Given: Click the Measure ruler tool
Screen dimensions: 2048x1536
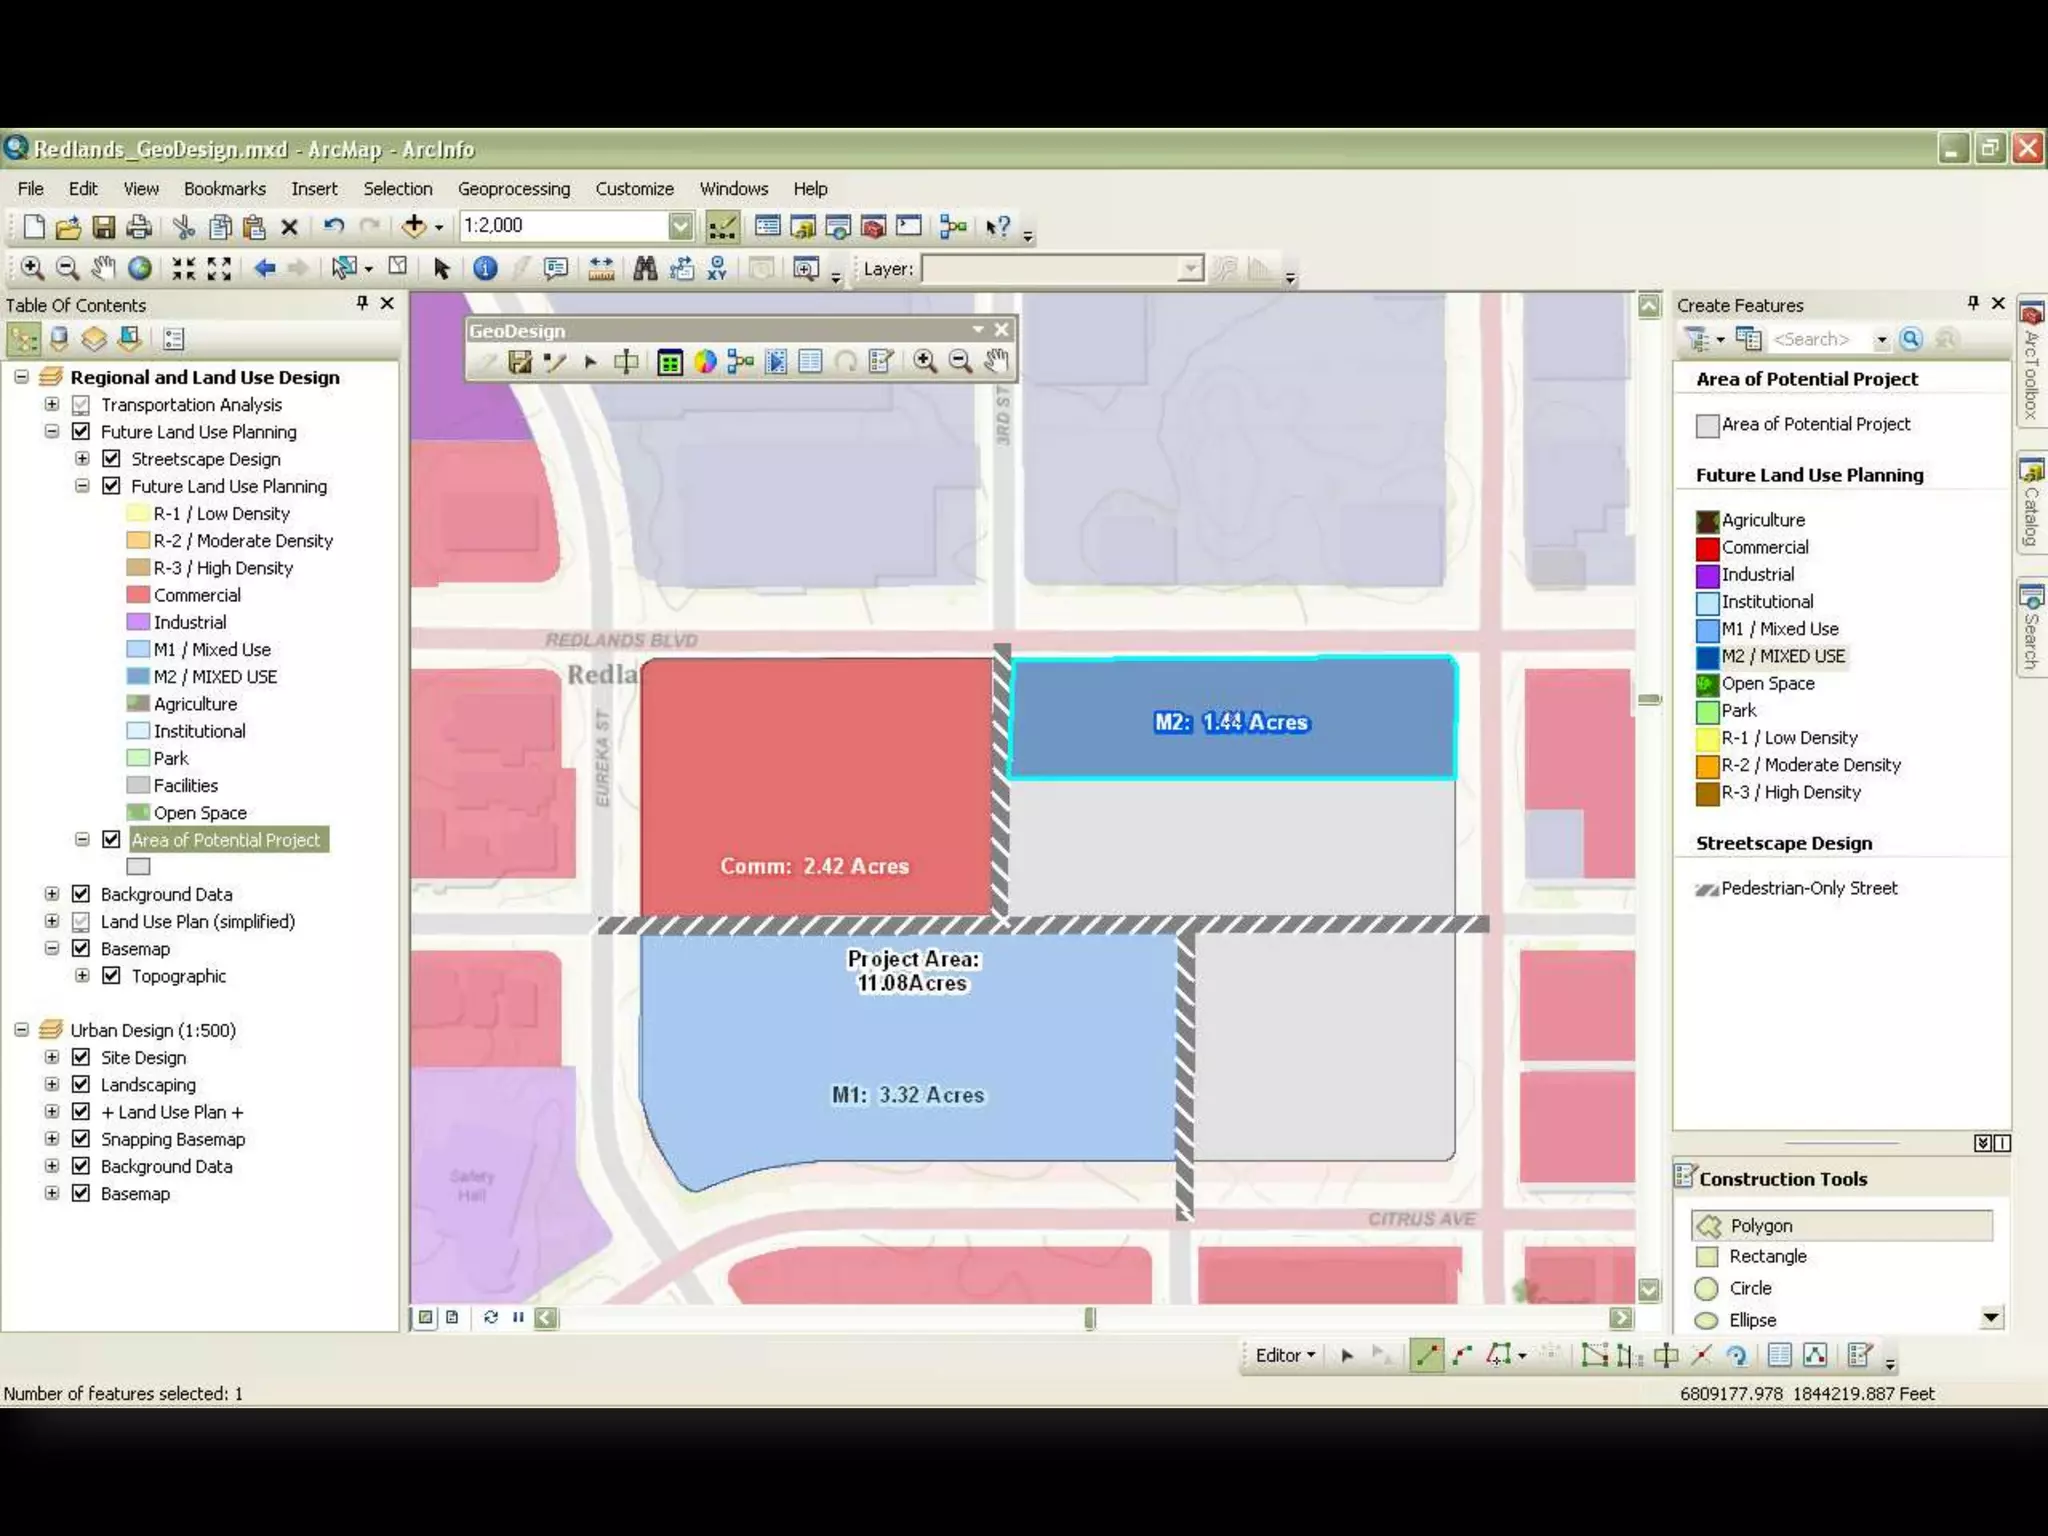Looking at the screenshot, I should (601, 268).
